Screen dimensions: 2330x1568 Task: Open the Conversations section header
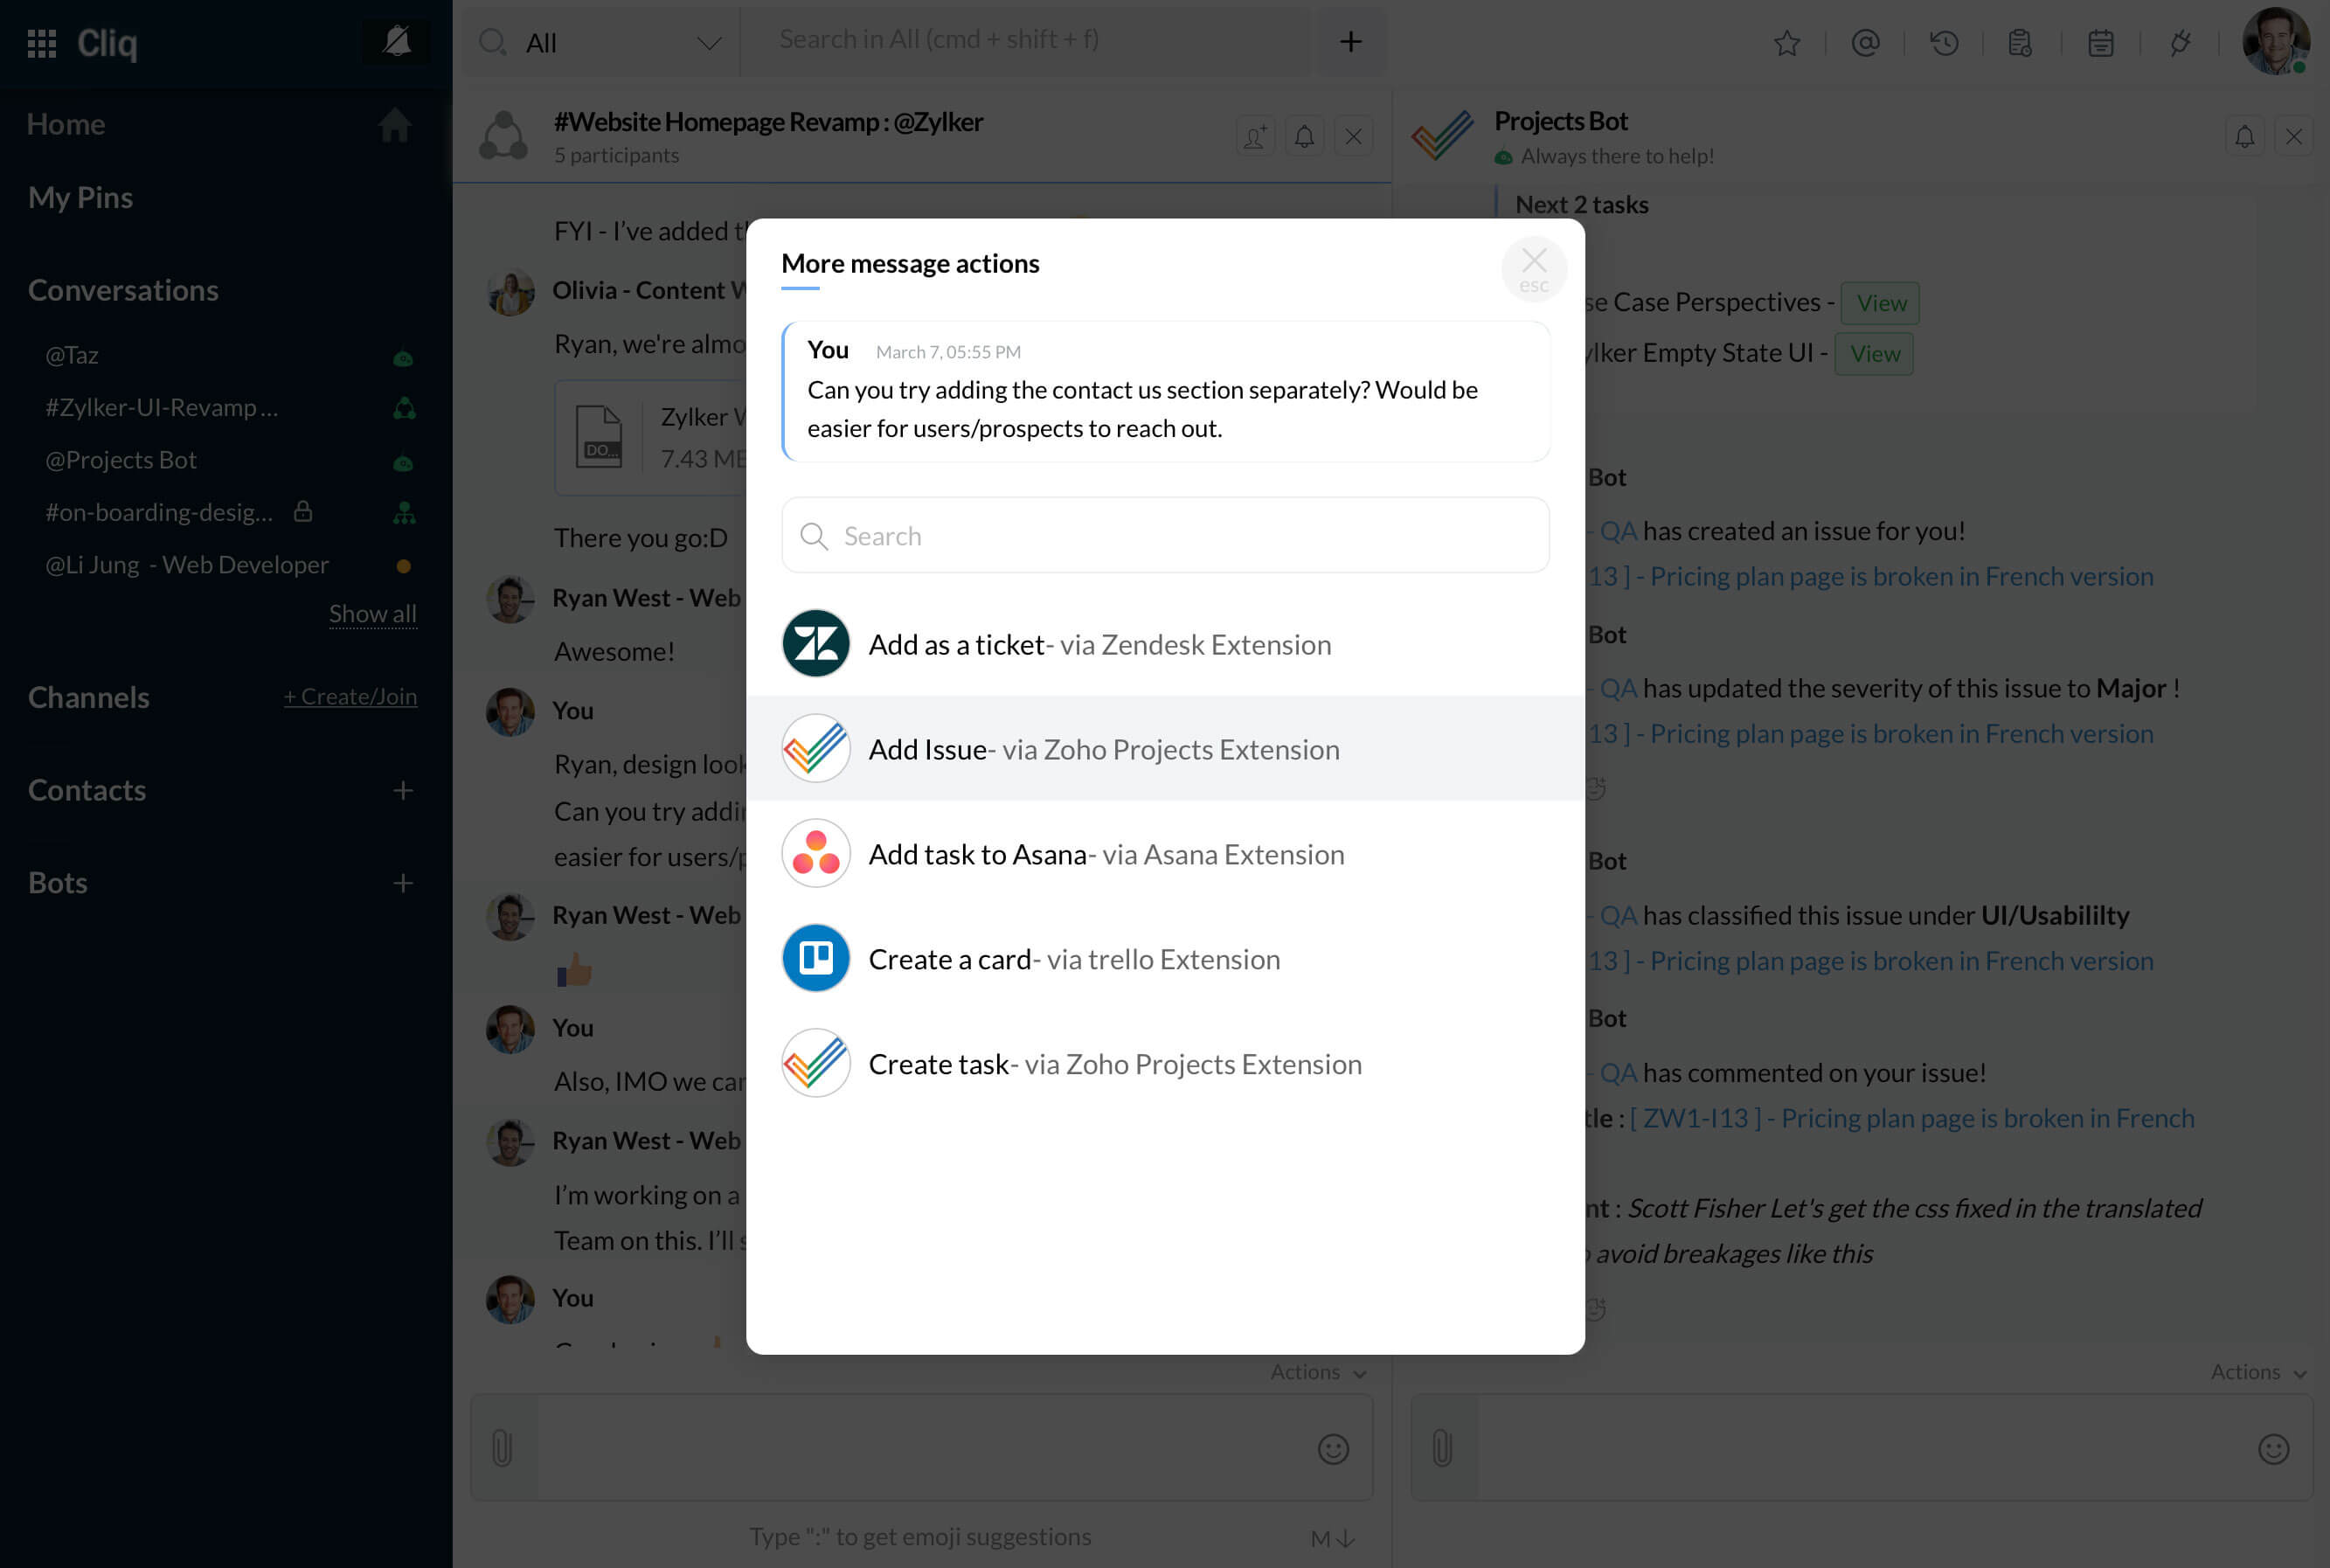123,290
